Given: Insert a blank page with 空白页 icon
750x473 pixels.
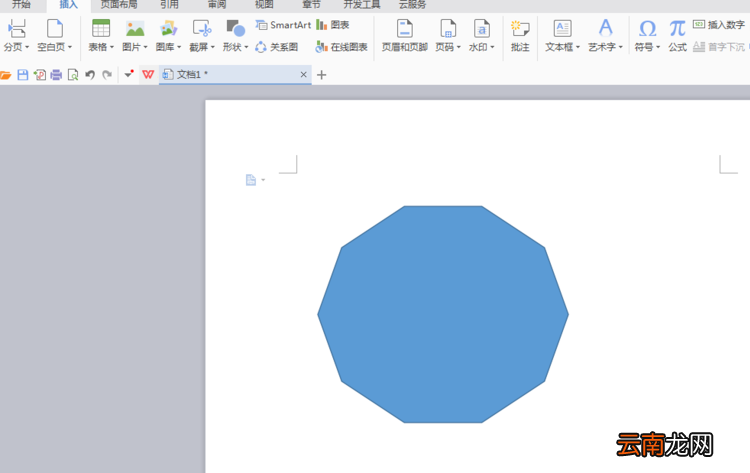Looking at the screenshot, I should (55, 29).
